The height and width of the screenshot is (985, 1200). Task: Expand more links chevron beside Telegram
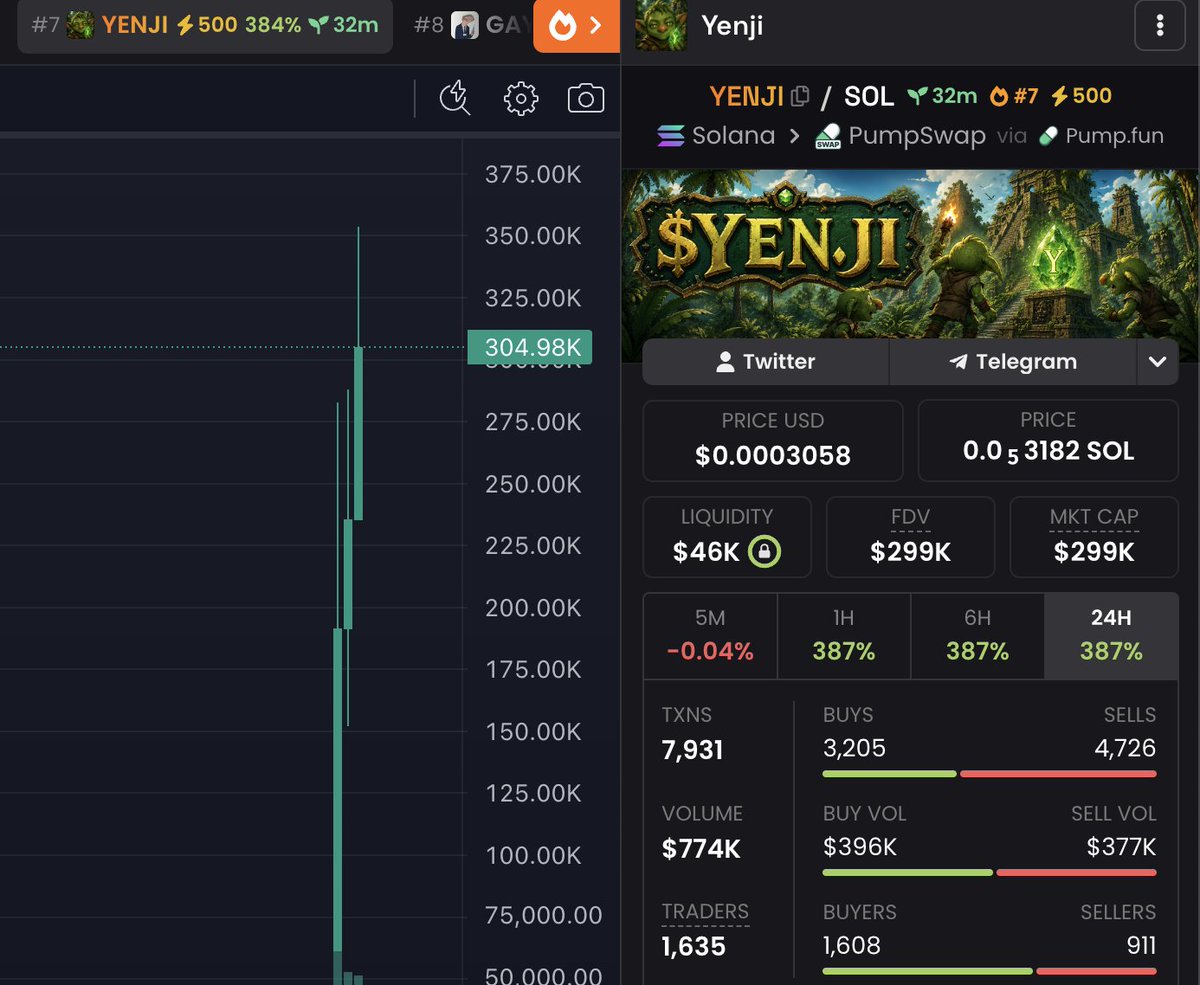coord(1158,362)
